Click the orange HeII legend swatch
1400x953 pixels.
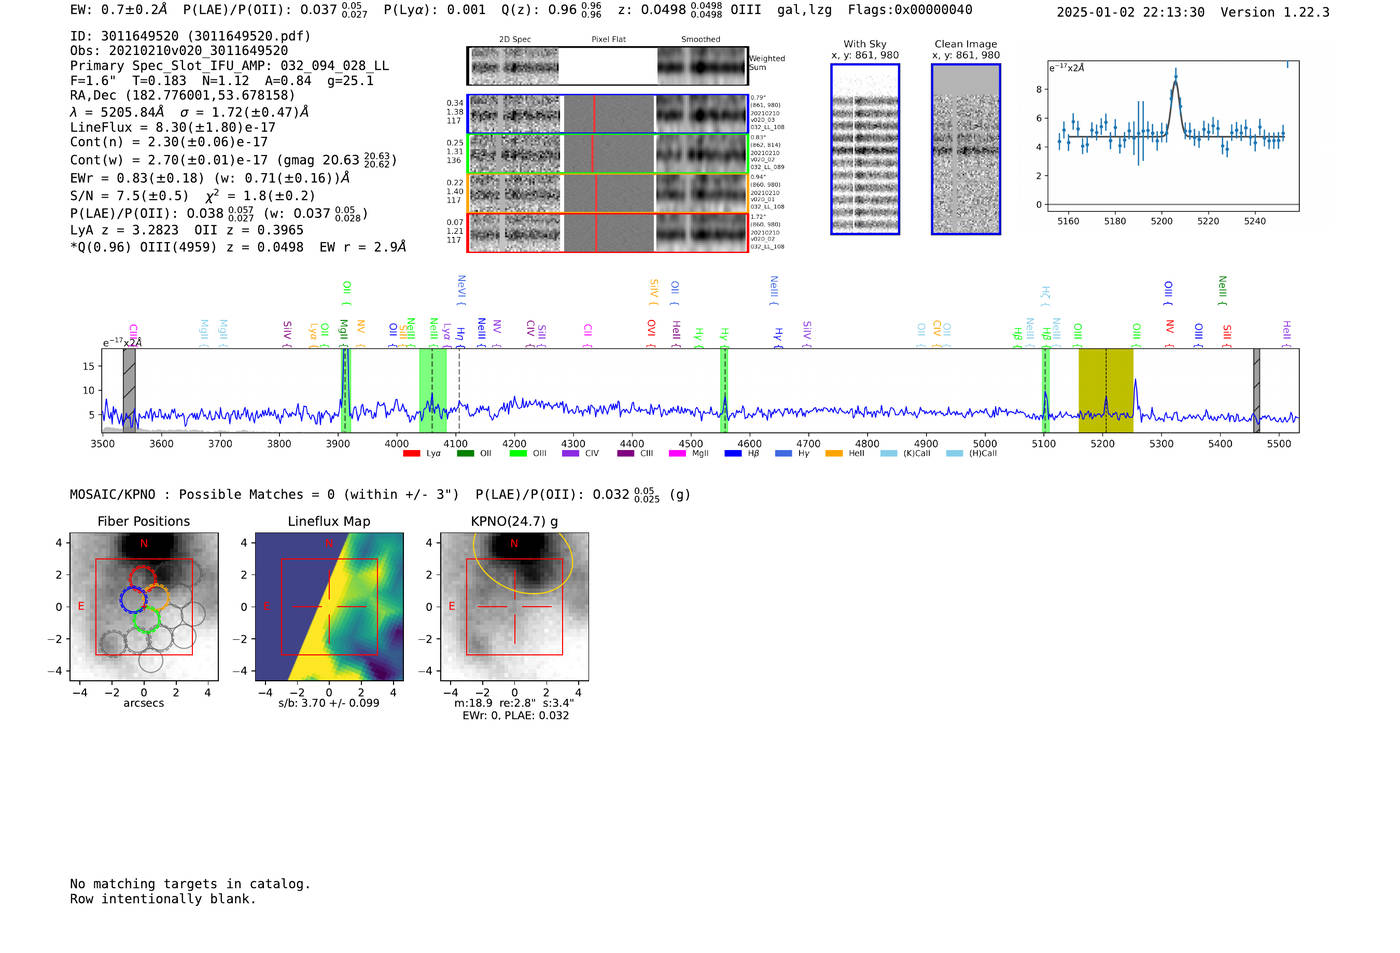coord(834,454)
